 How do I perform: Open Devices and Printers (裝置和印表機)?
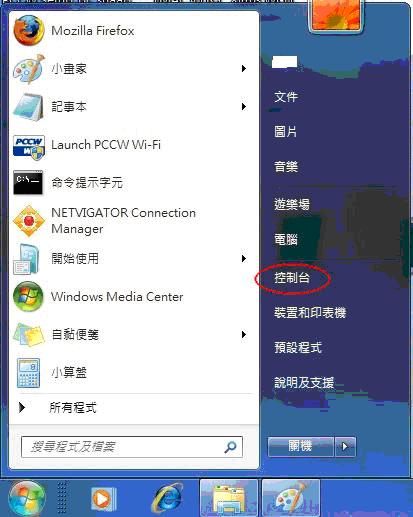[310, 313]
